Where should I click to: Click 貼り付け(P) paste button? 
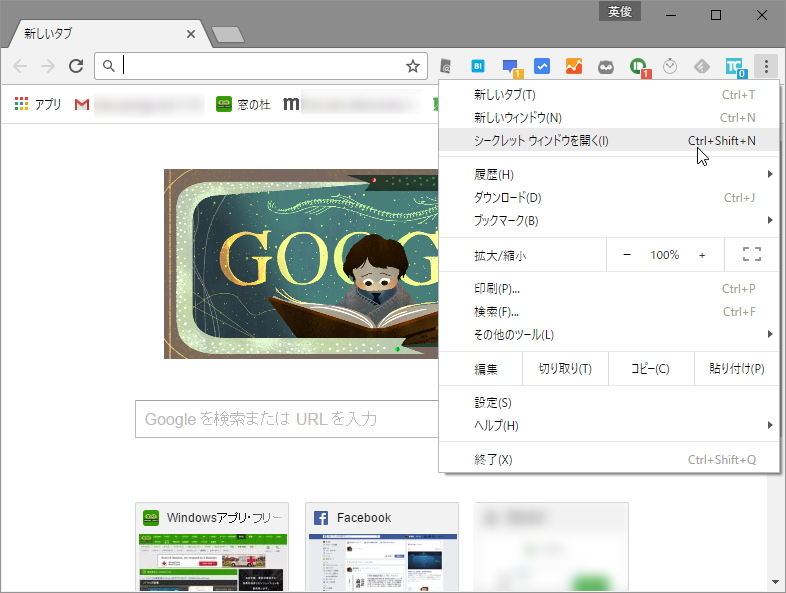pos(737,369)
